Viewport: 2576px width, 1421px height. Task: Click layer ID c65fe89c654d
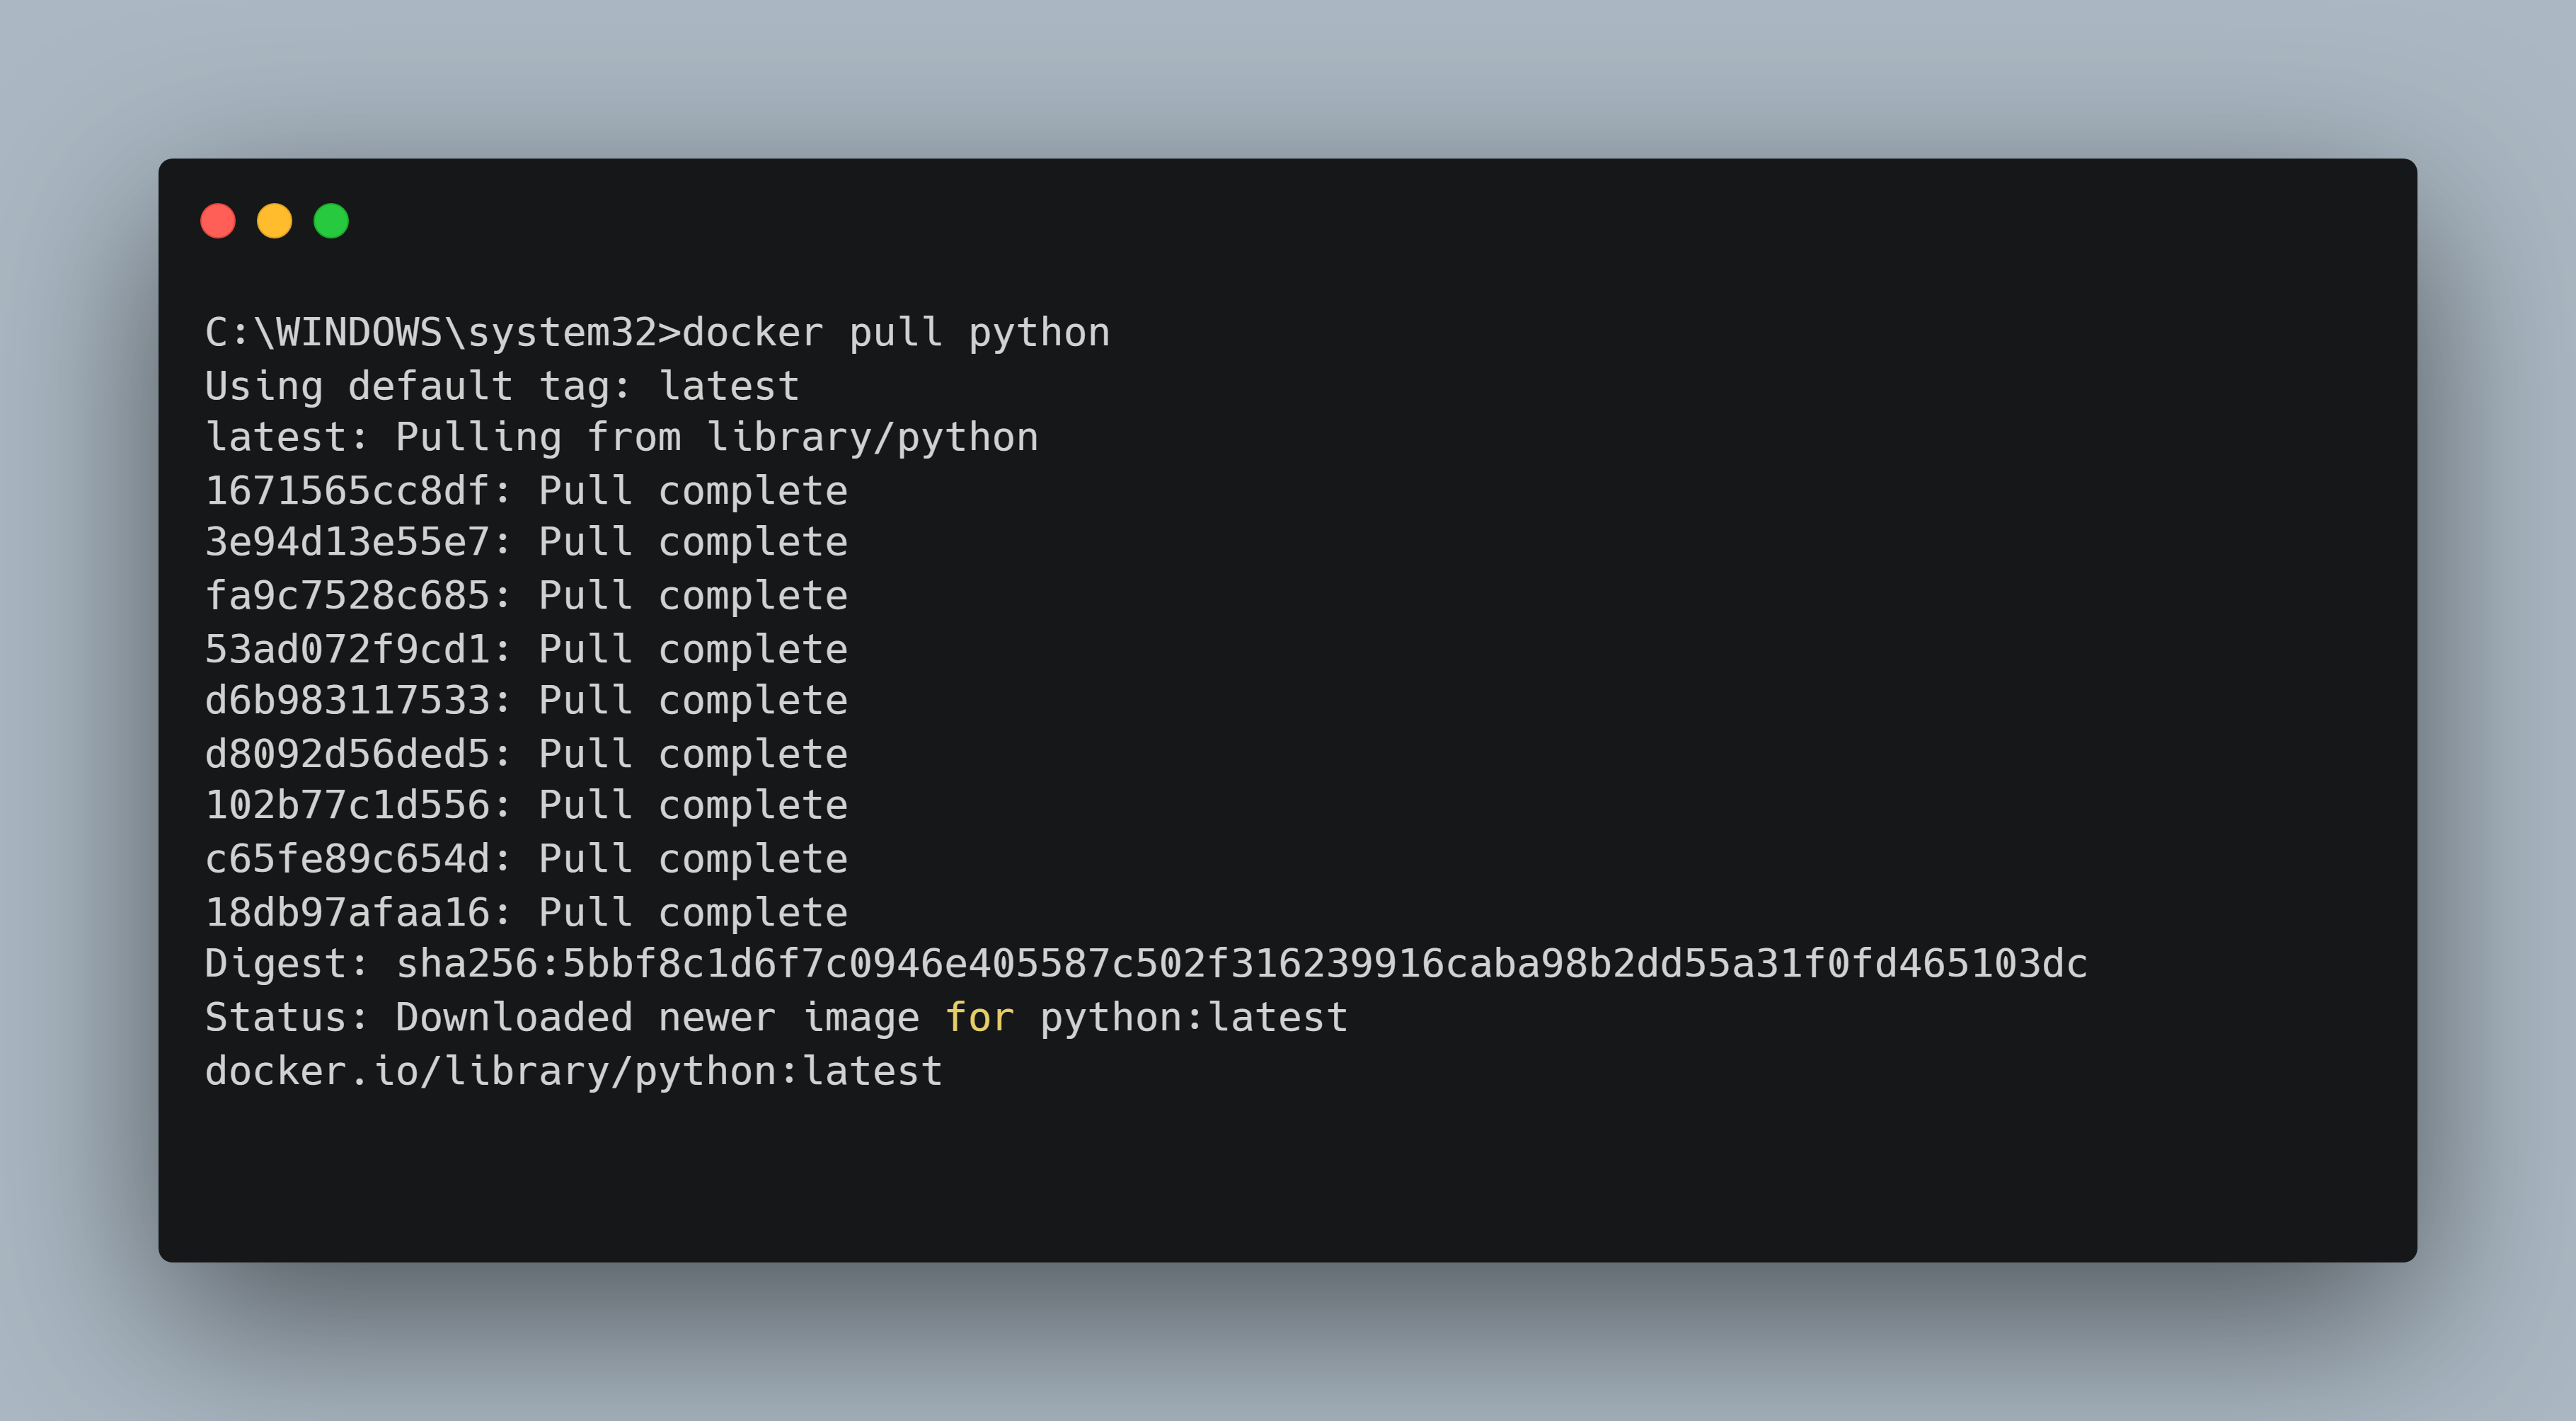(x=347, y=859)
